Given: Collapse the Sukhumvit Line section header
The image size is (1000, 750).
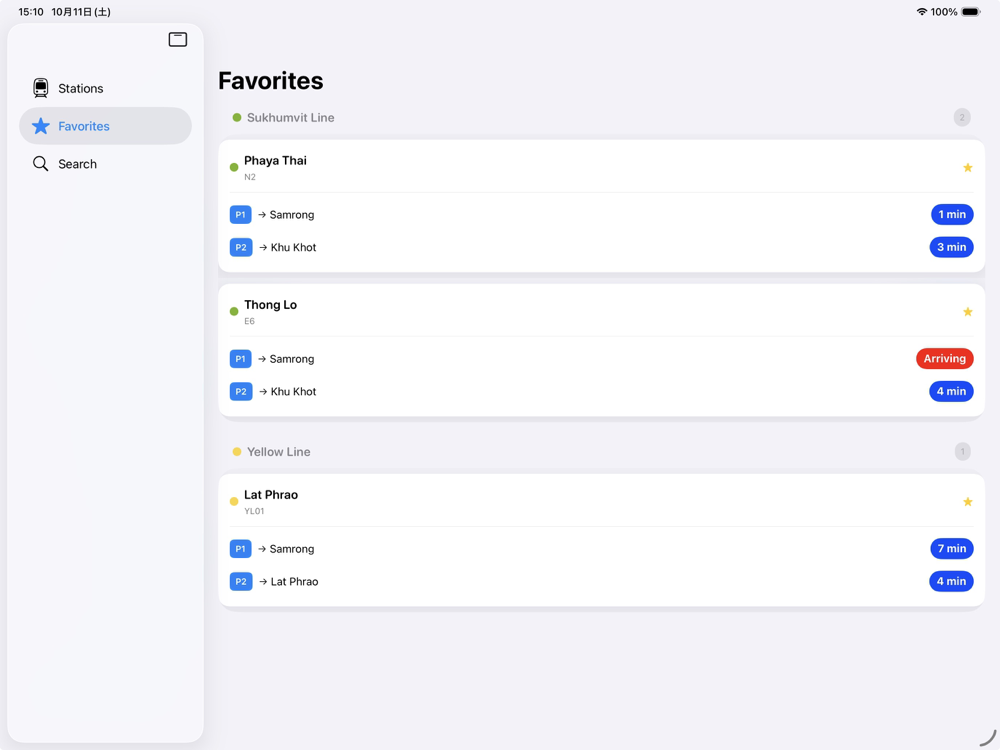Looking at the screenshot, I should 290,118.
